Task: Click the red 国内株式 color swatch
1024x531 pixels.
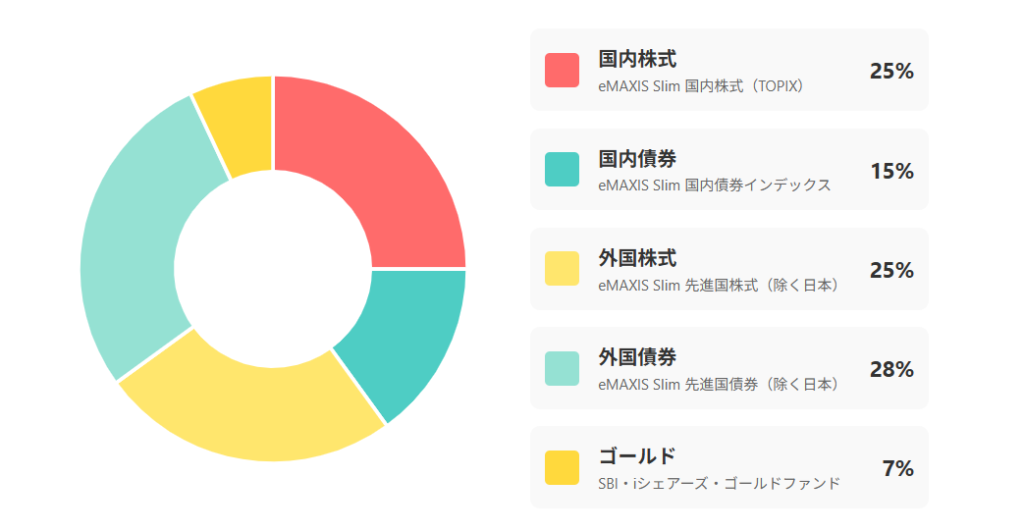Action: click(x=561, y=70)
